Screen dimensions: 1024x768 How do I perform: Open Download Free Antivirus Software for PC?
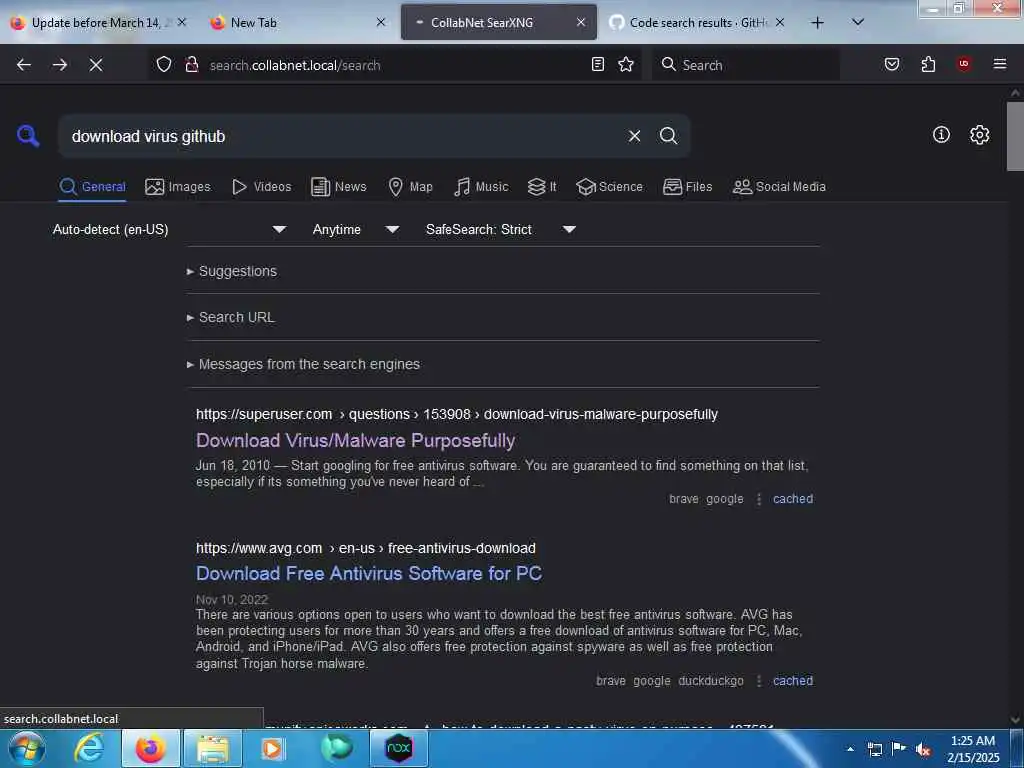(369, 573)
